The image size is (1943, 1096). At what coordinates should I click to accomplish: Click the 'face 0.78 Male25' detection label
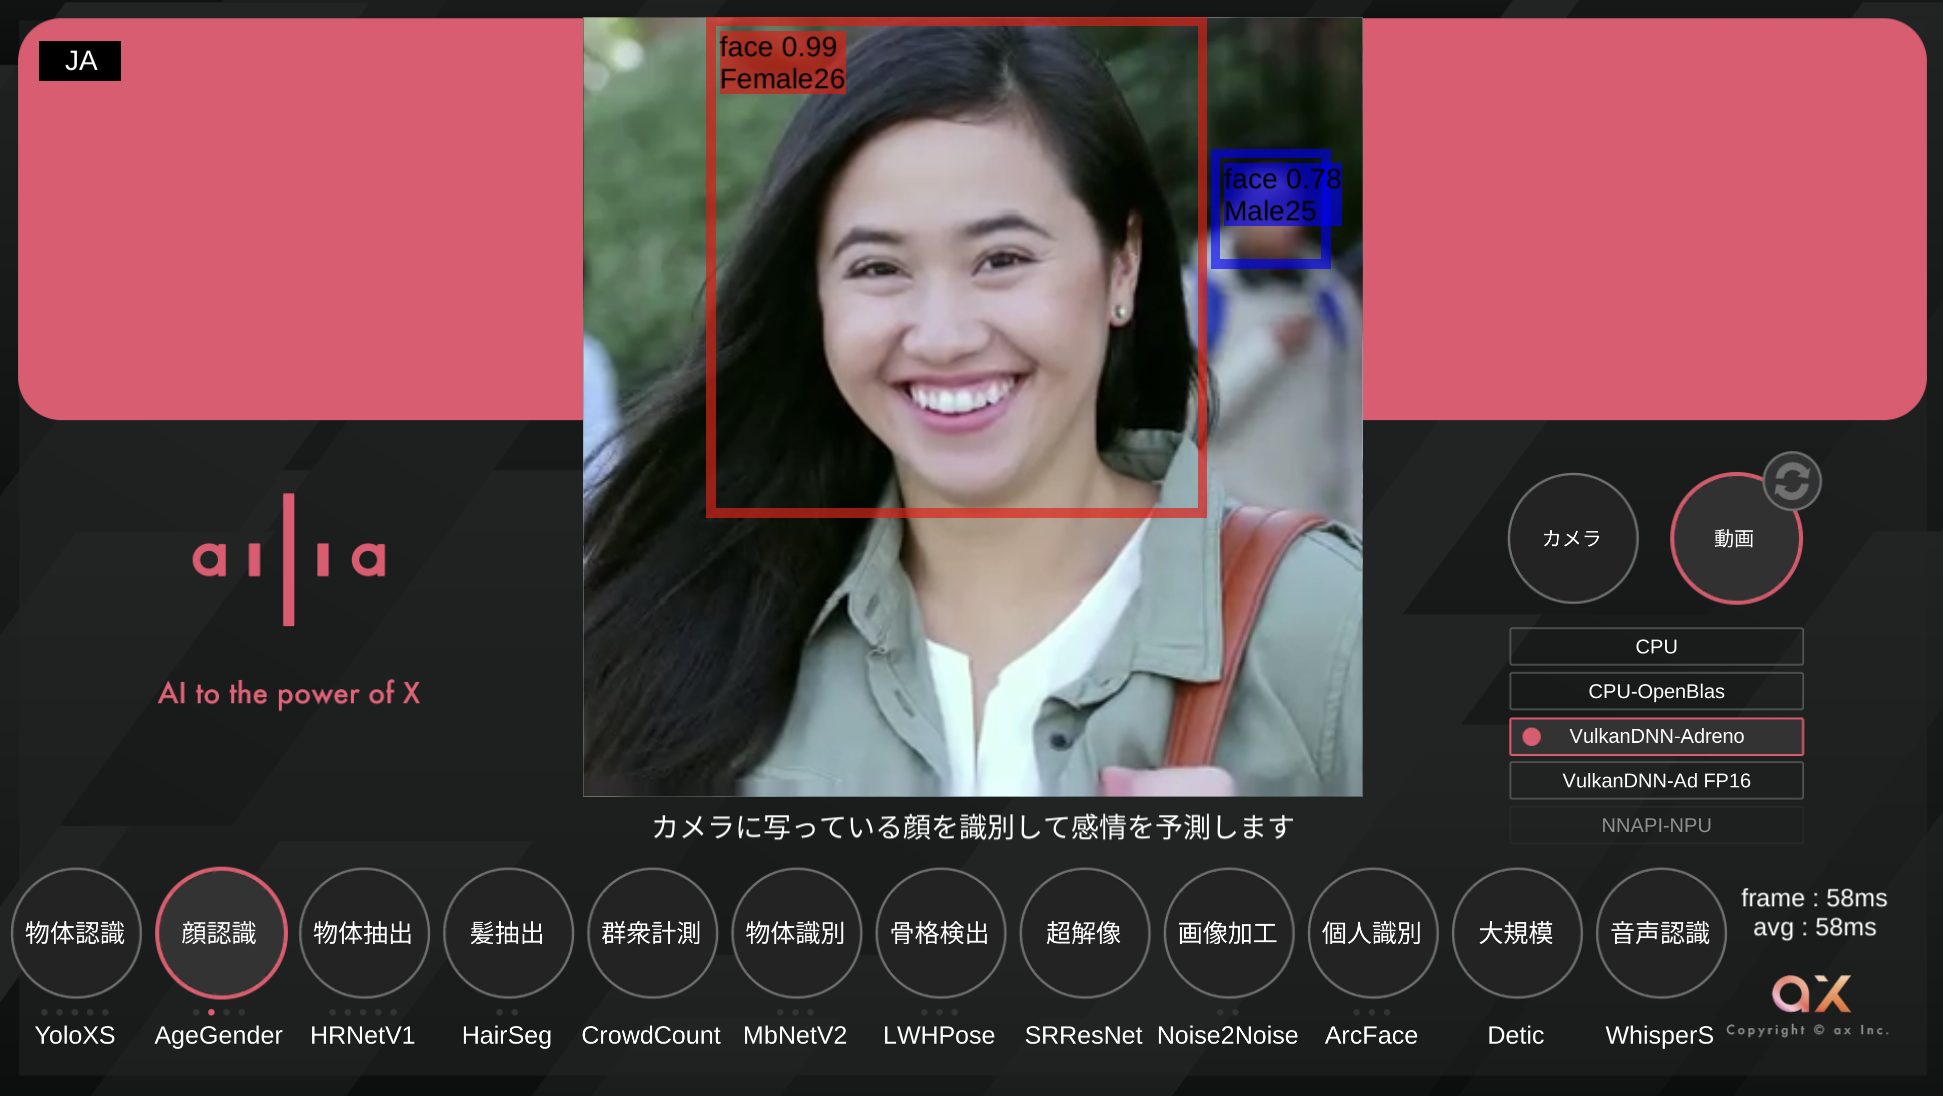pos(1282,195)
